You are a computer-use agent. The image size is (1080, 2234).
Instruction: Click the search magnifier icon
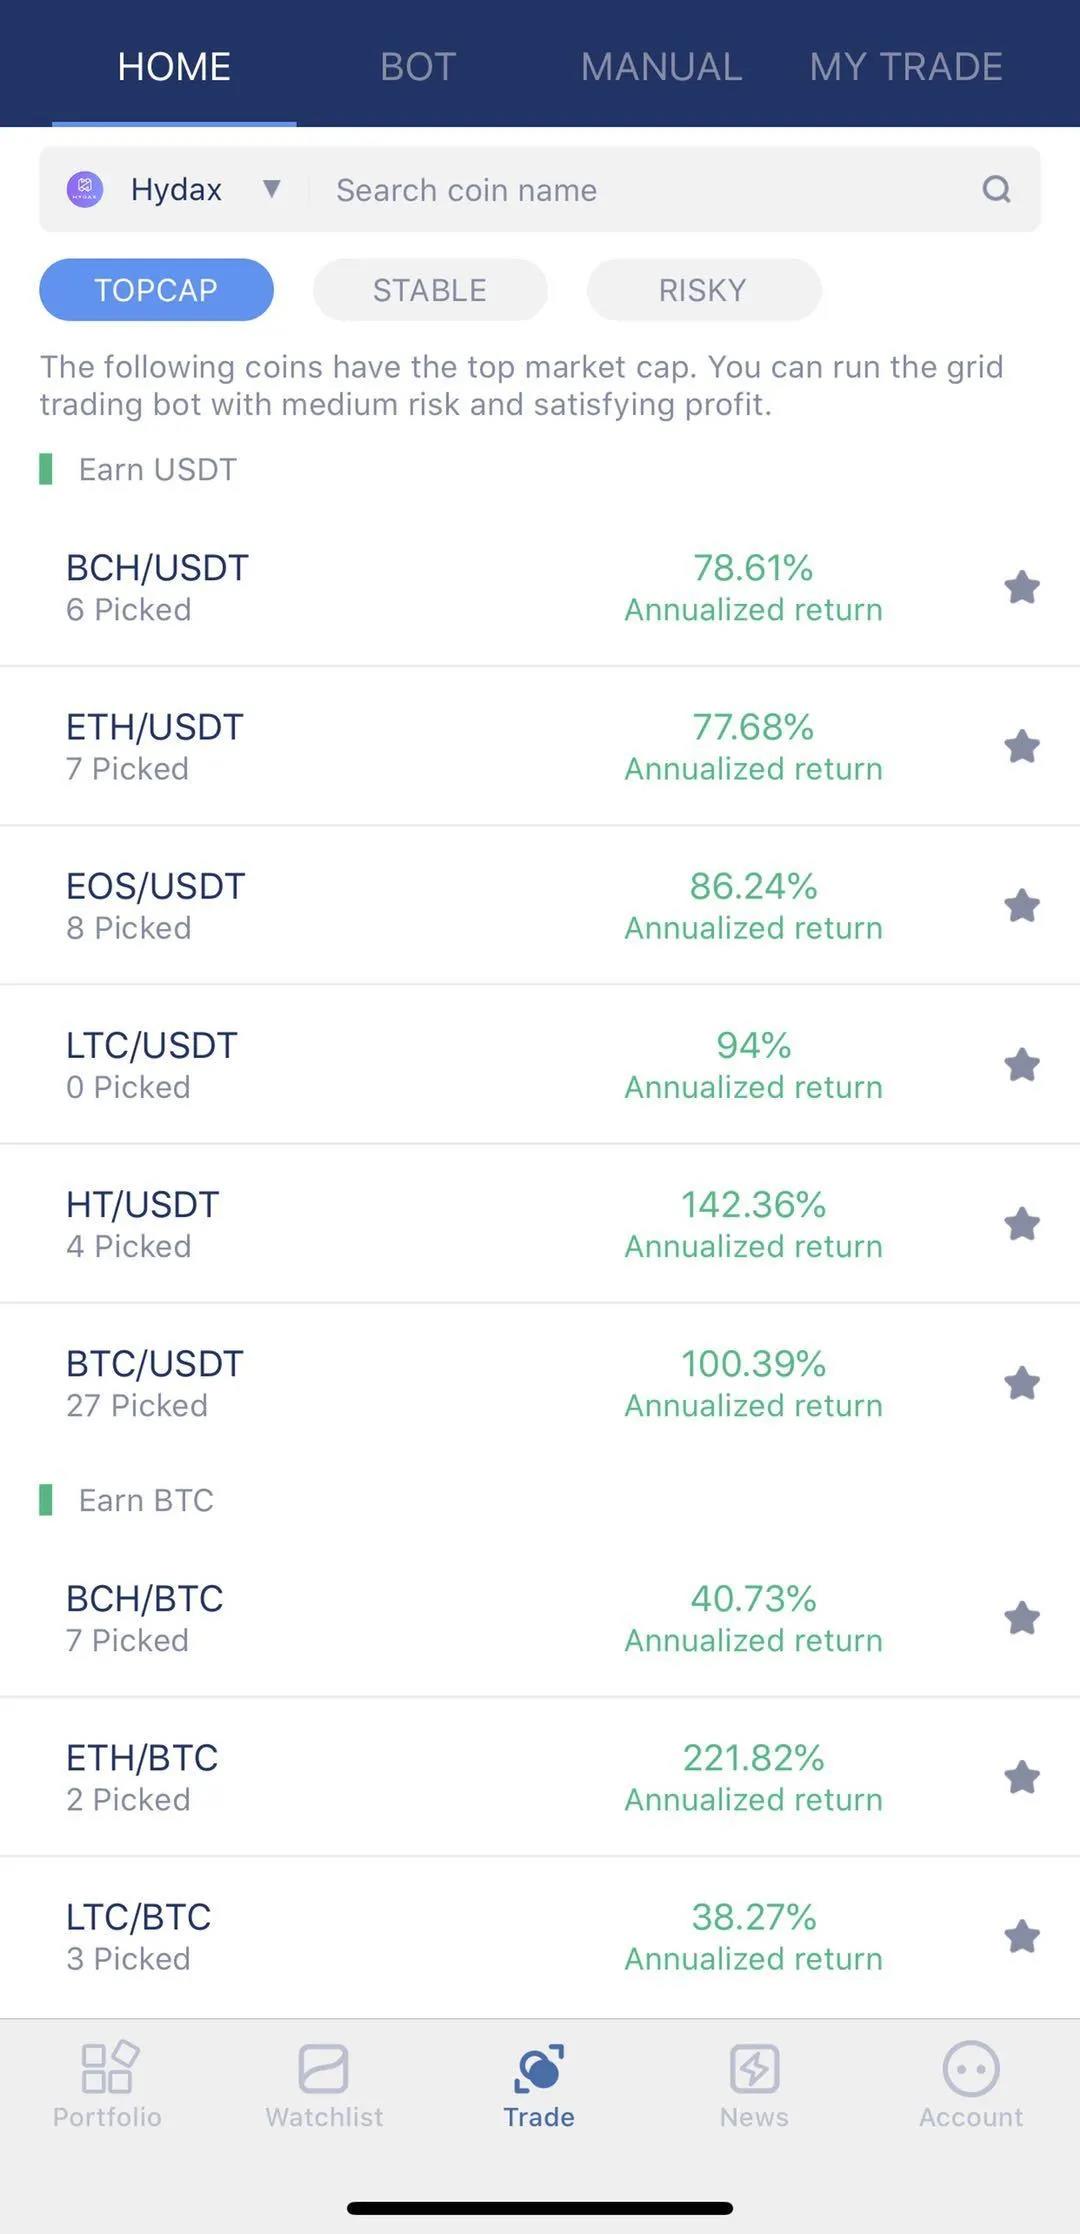pos(996,189)
